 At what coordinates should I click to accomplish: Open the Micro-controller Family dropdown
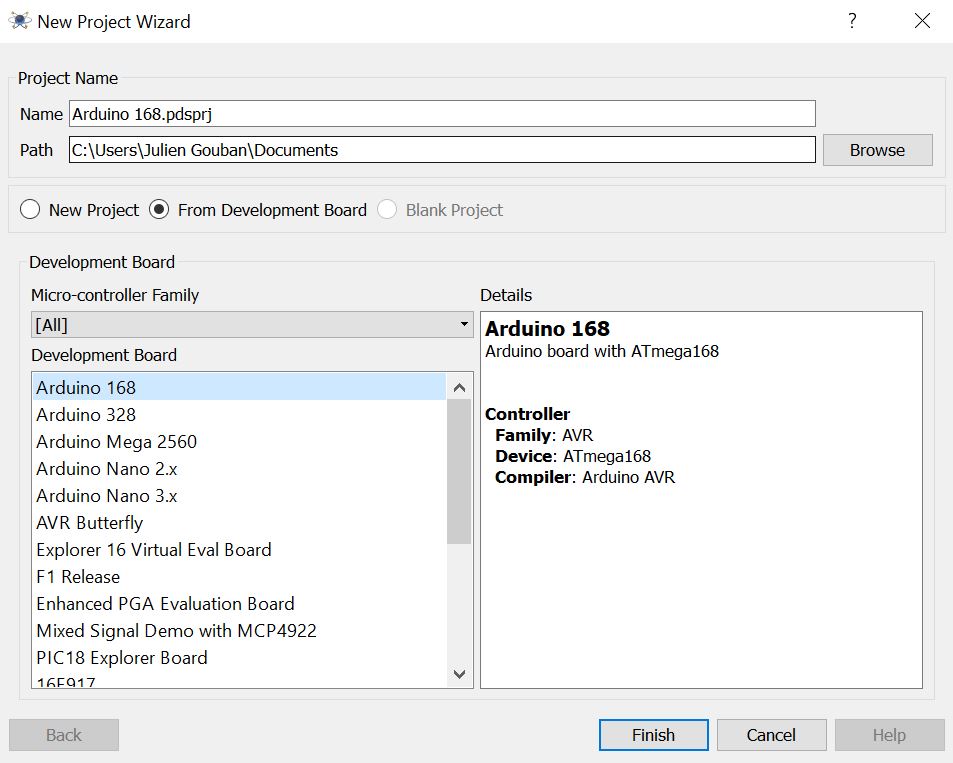coord(252,324)
